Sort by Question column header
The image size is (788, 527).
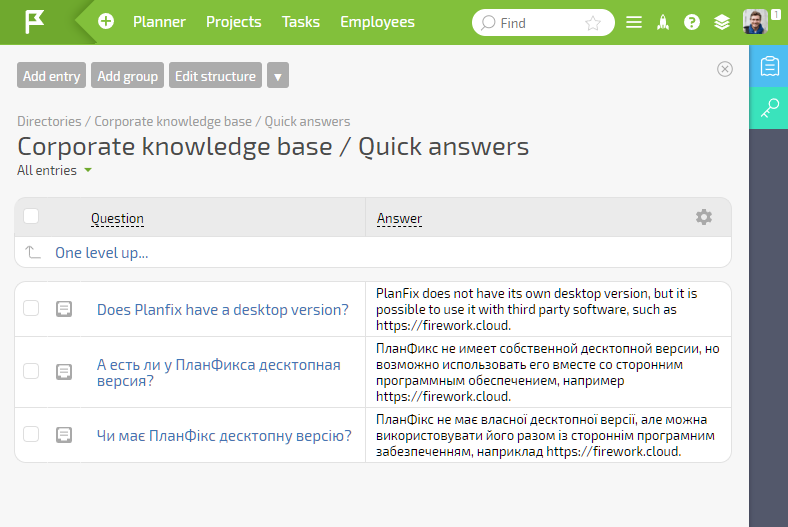tap(117, 219)
